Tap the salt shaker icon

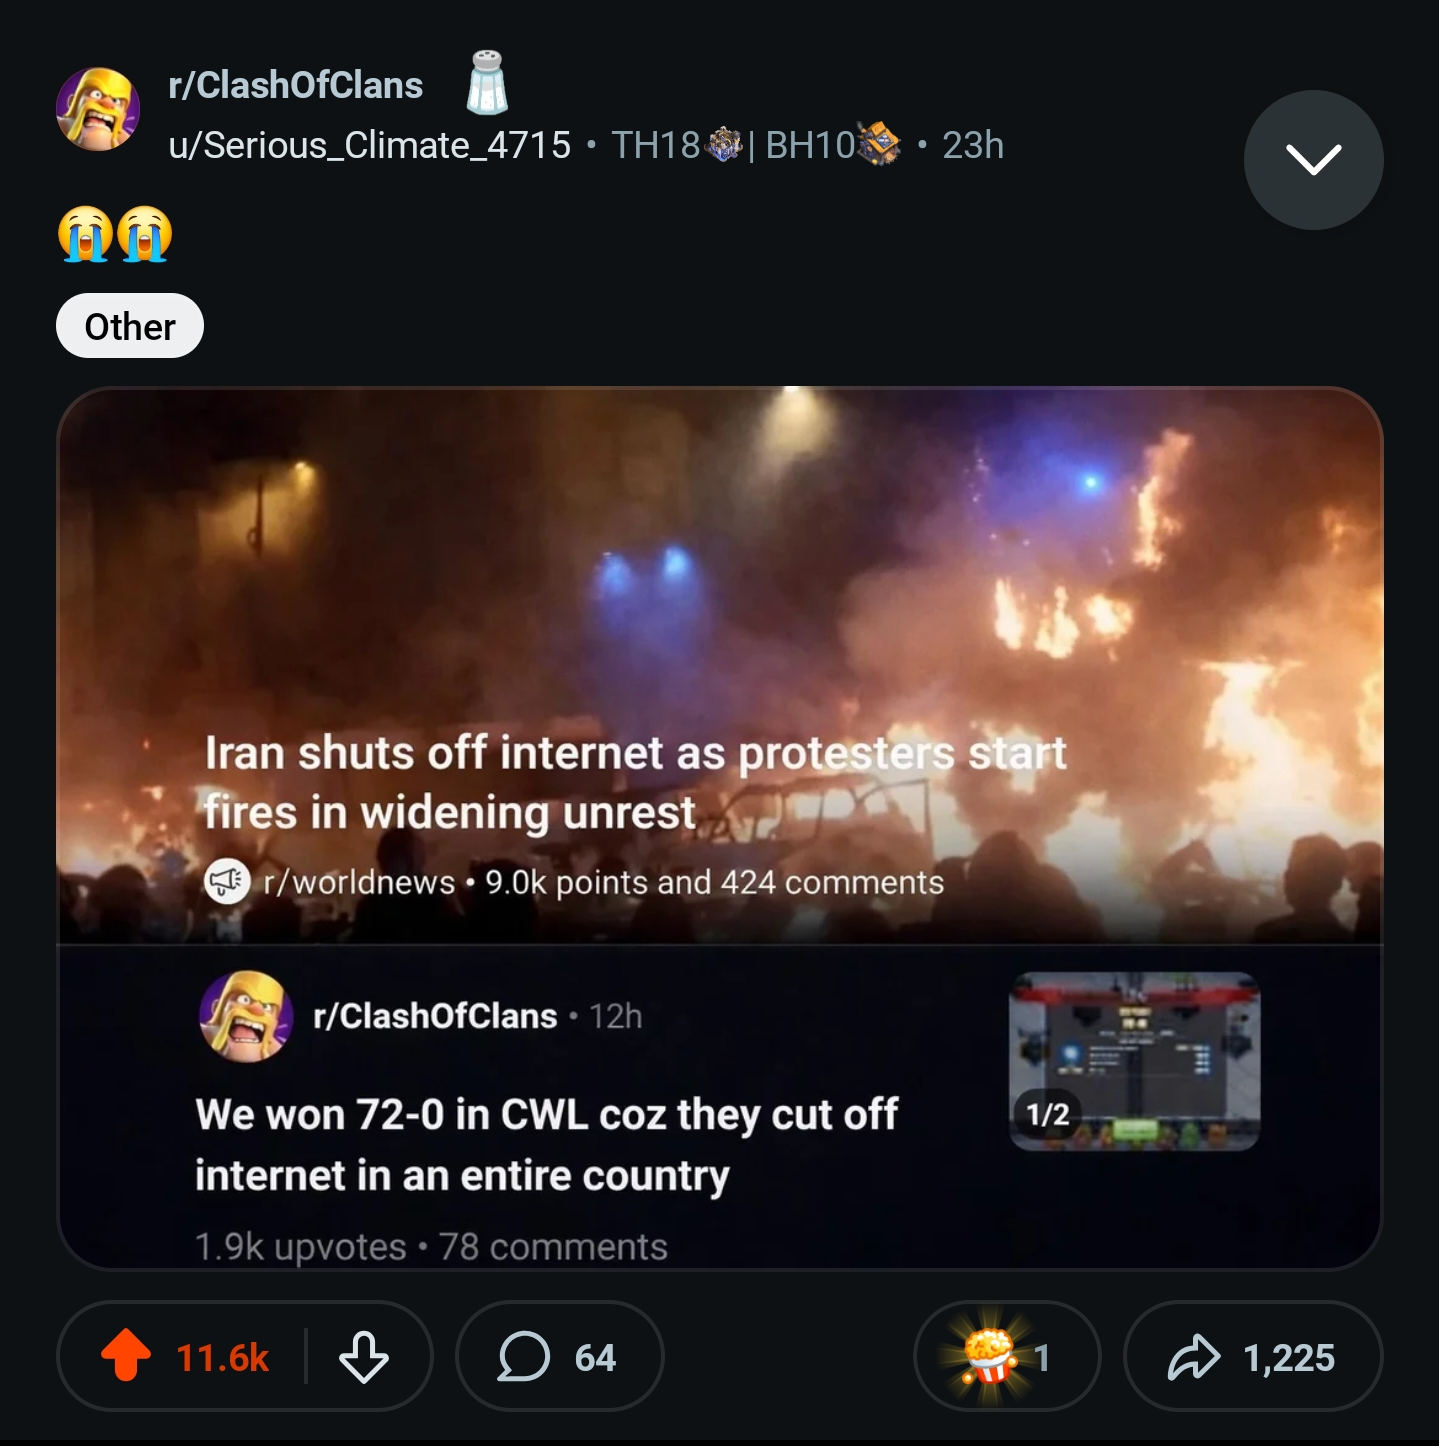(487, 82)
